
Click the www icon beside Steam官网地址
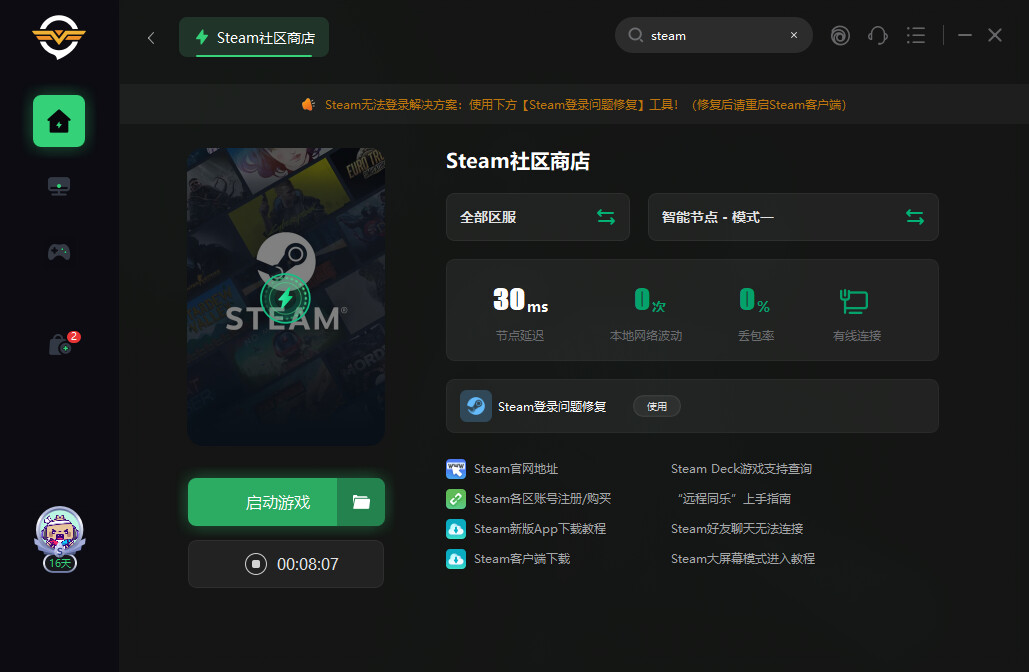(456, 469)
